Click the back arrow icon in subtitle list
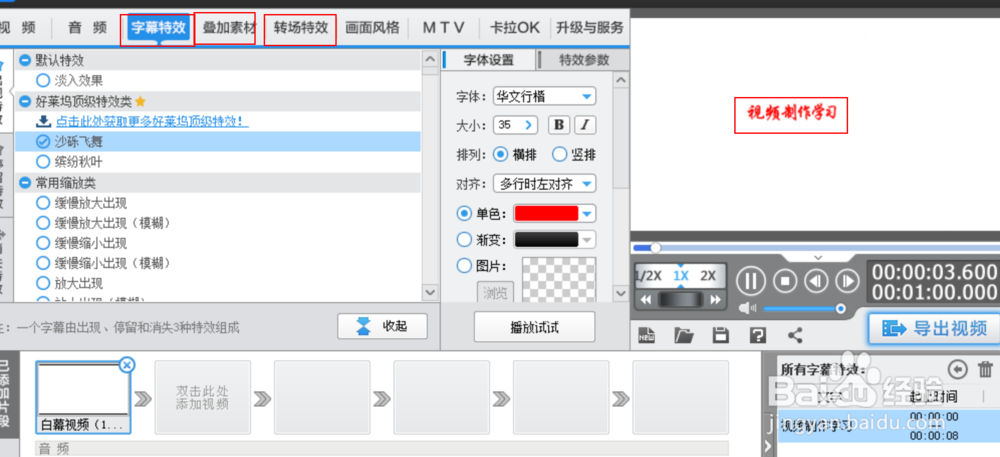Viewport: 1000px width, 457px height. point(957,369)
